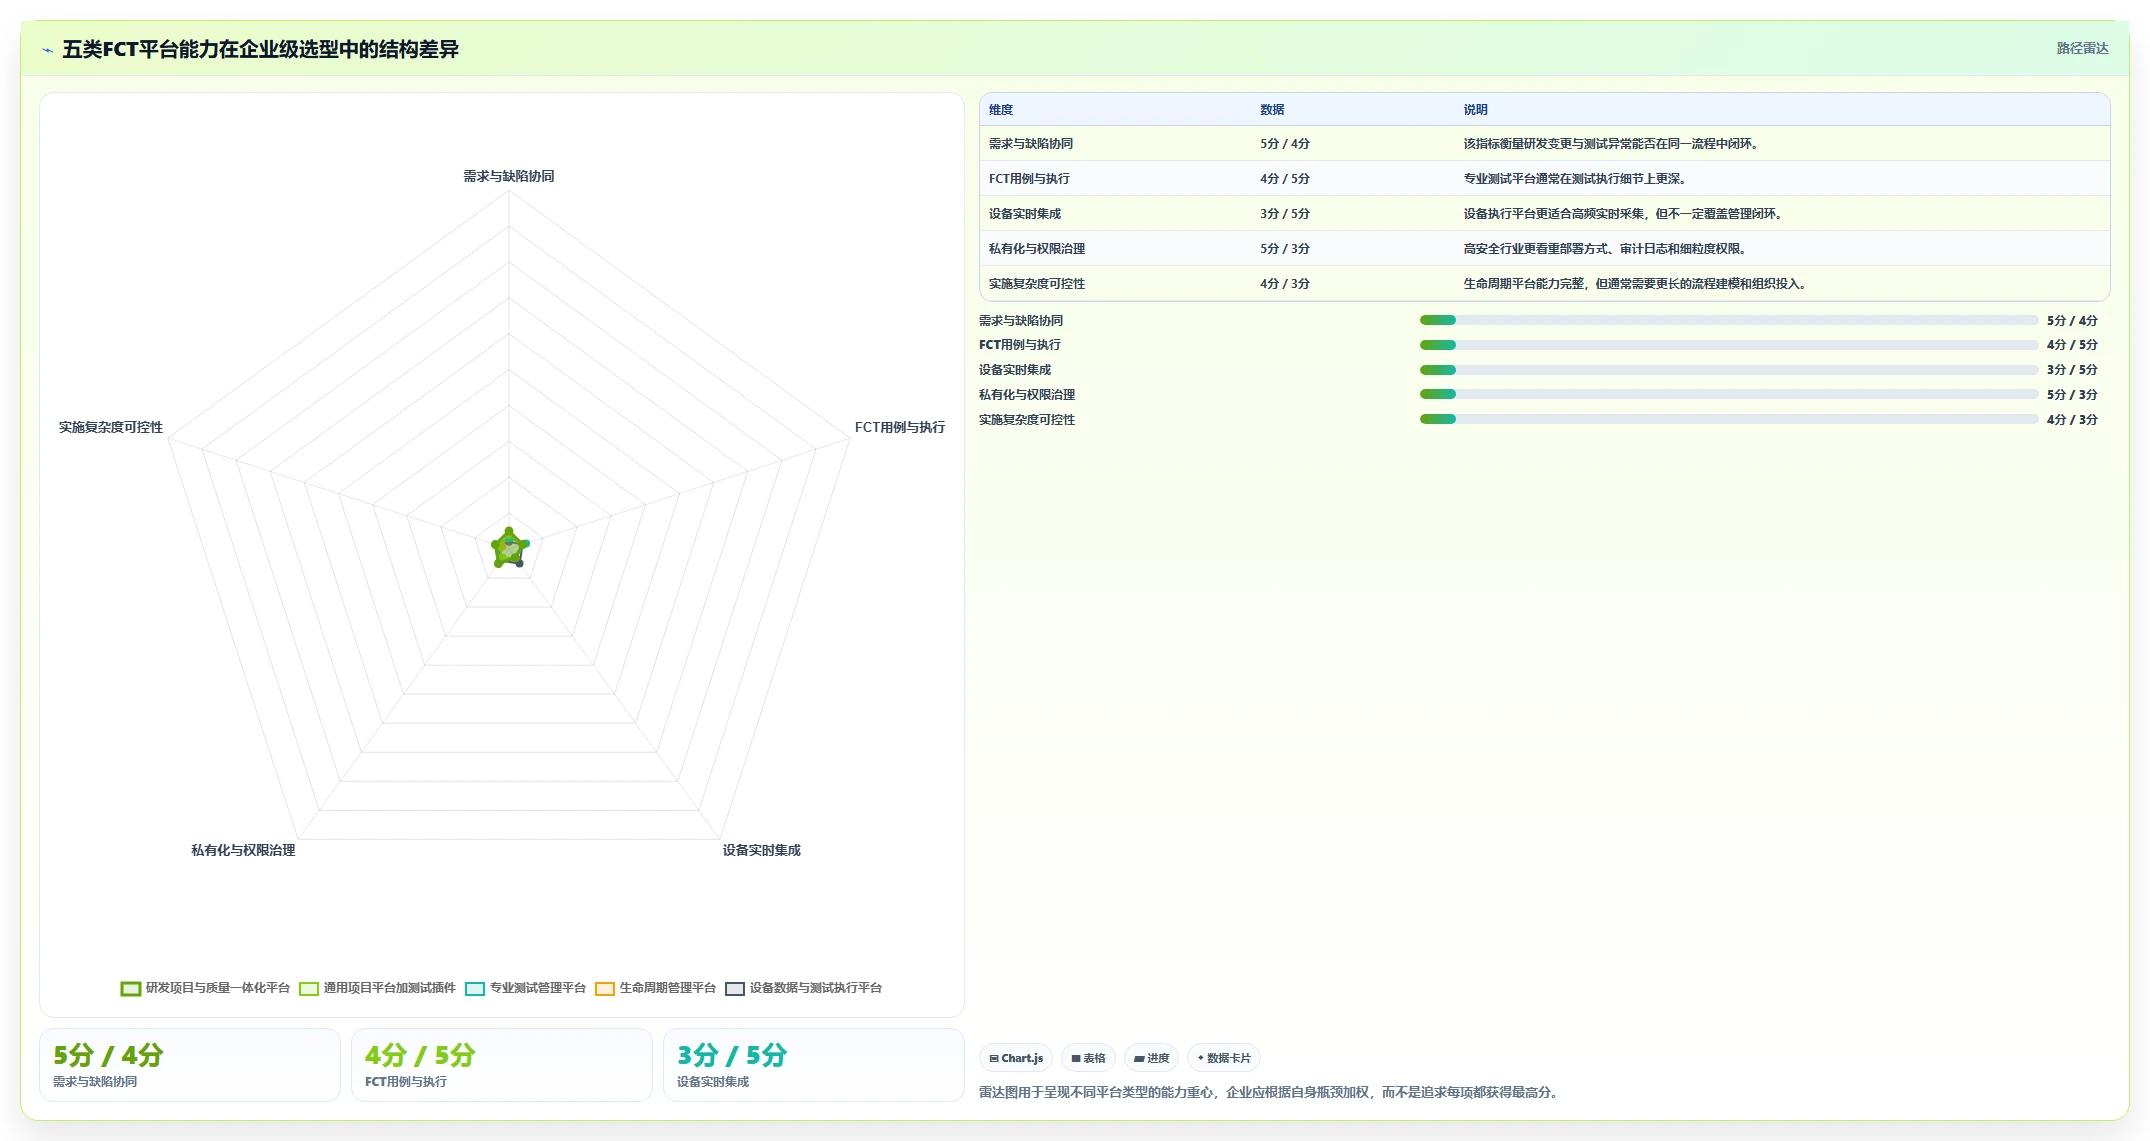Select the 说明 column header
This screenshot has height=1141, width=2150.
(x=1476, y=110)
